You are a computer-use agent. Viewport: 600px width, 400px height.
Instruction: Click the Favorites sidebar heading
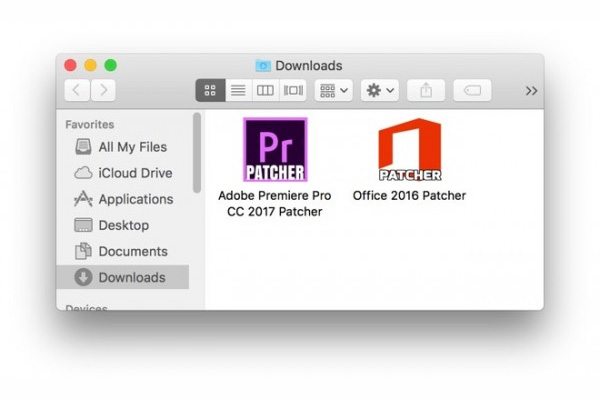tap(90, 125)
